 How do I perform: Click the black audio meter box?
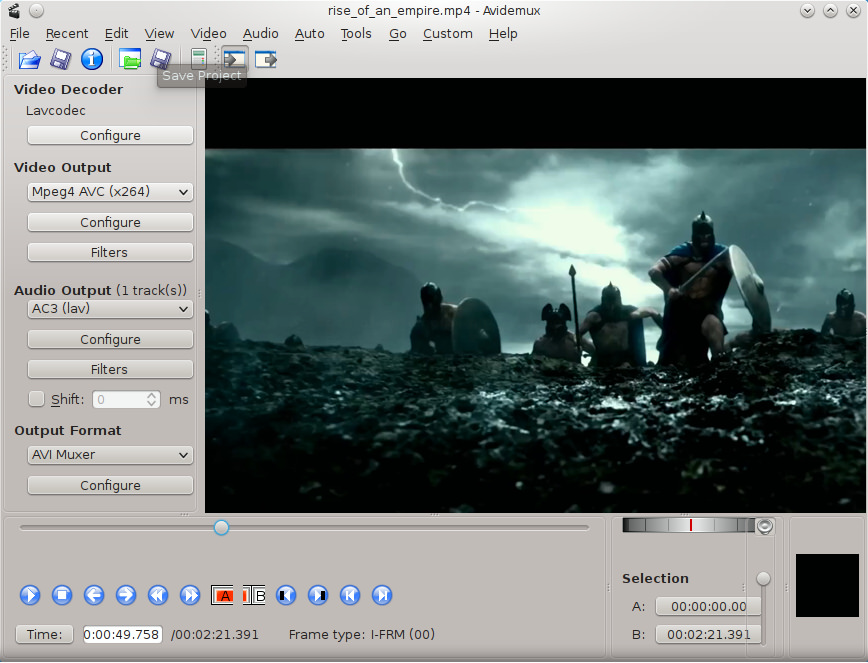(827, 585)
